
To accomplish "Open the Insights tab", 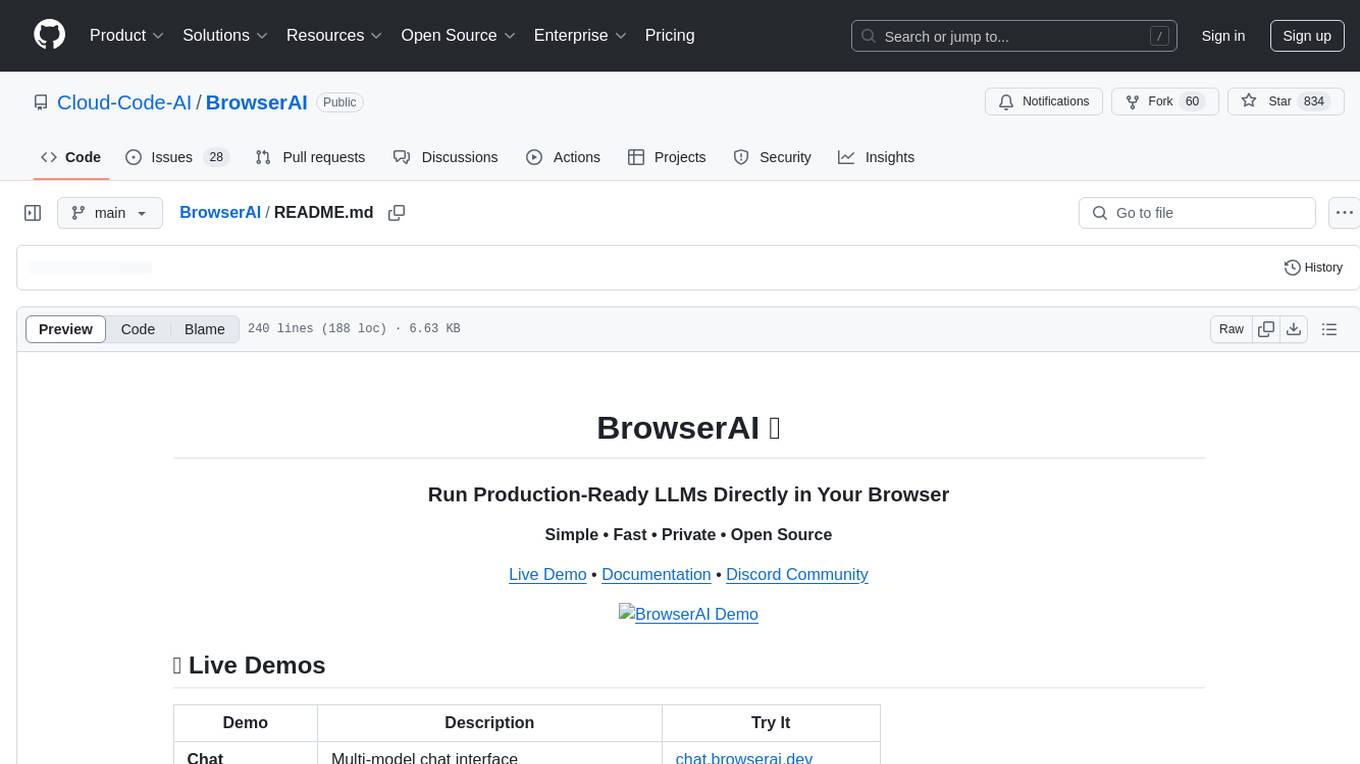I will coord(876,157).
